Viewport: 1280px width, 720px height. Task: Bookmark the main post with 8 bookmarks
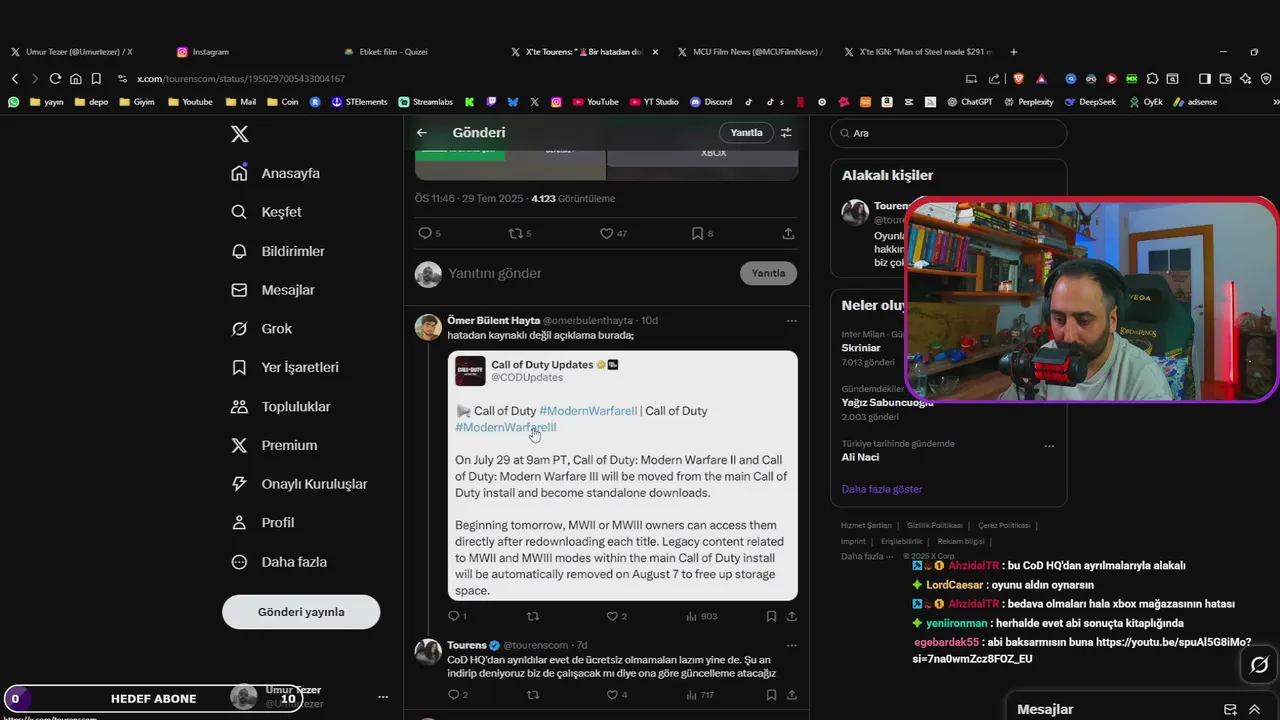pyautogui.click(x=703, y=233)
